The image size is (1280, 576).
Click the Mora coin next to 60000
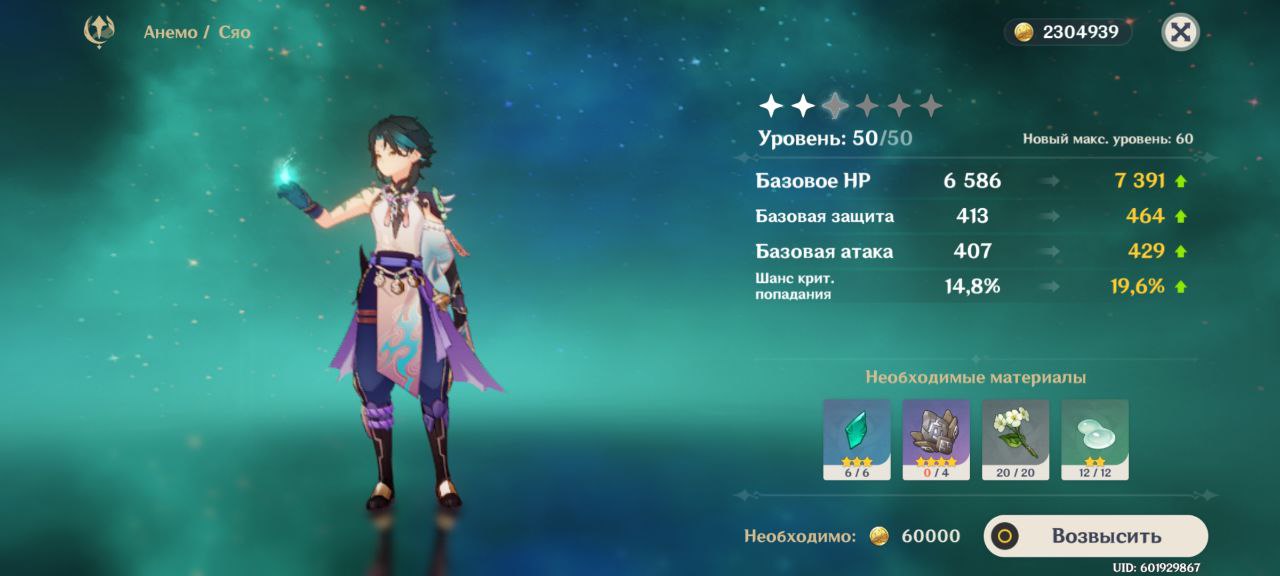pos(879,536)
